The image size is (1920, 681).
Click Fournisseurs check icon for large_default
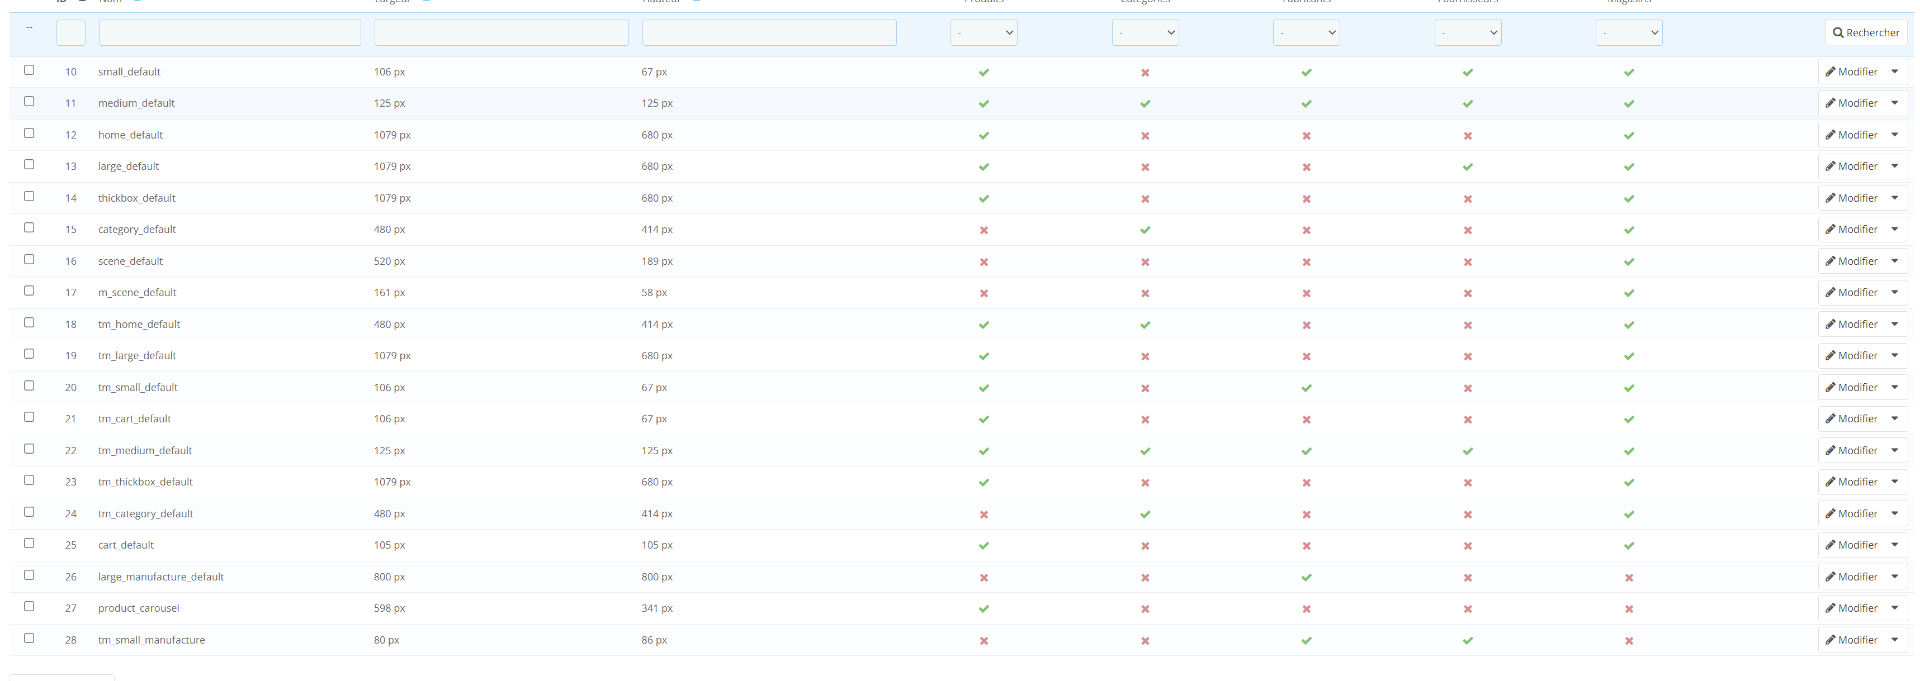pyautogui.click(x=1468, y=167)
